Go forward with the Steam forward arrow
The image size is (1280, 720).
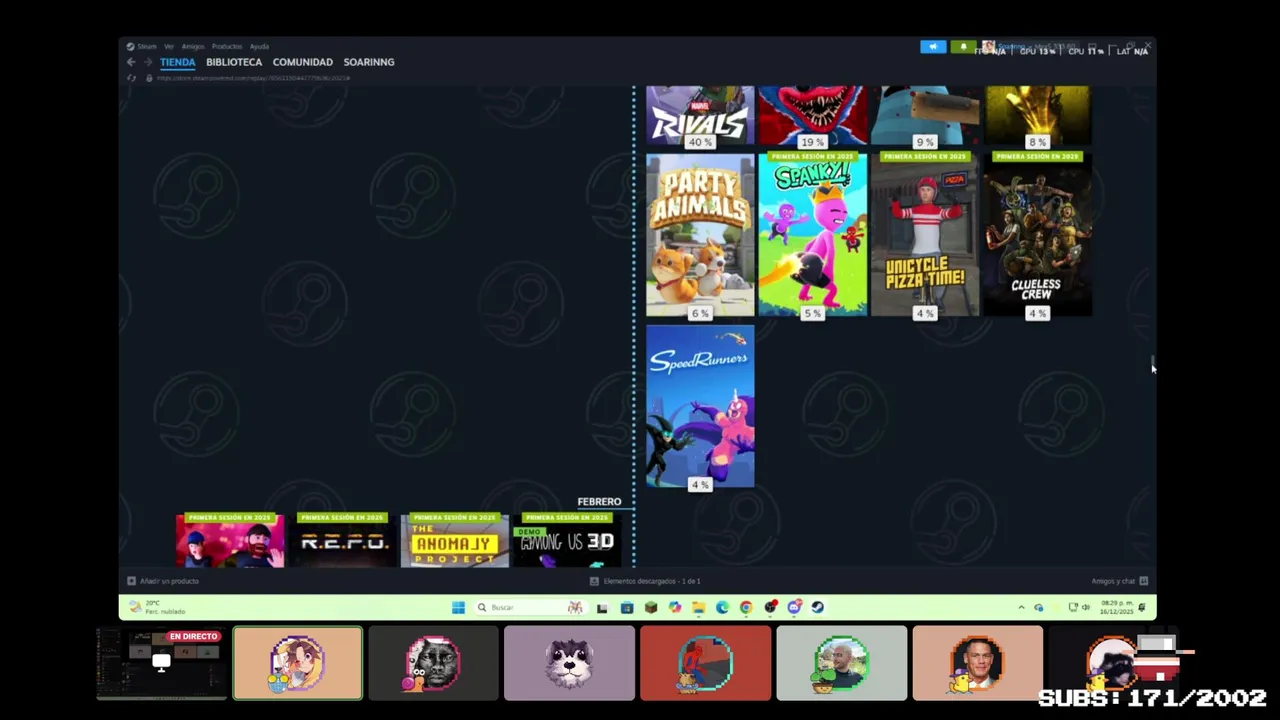(x=148, y=62)
